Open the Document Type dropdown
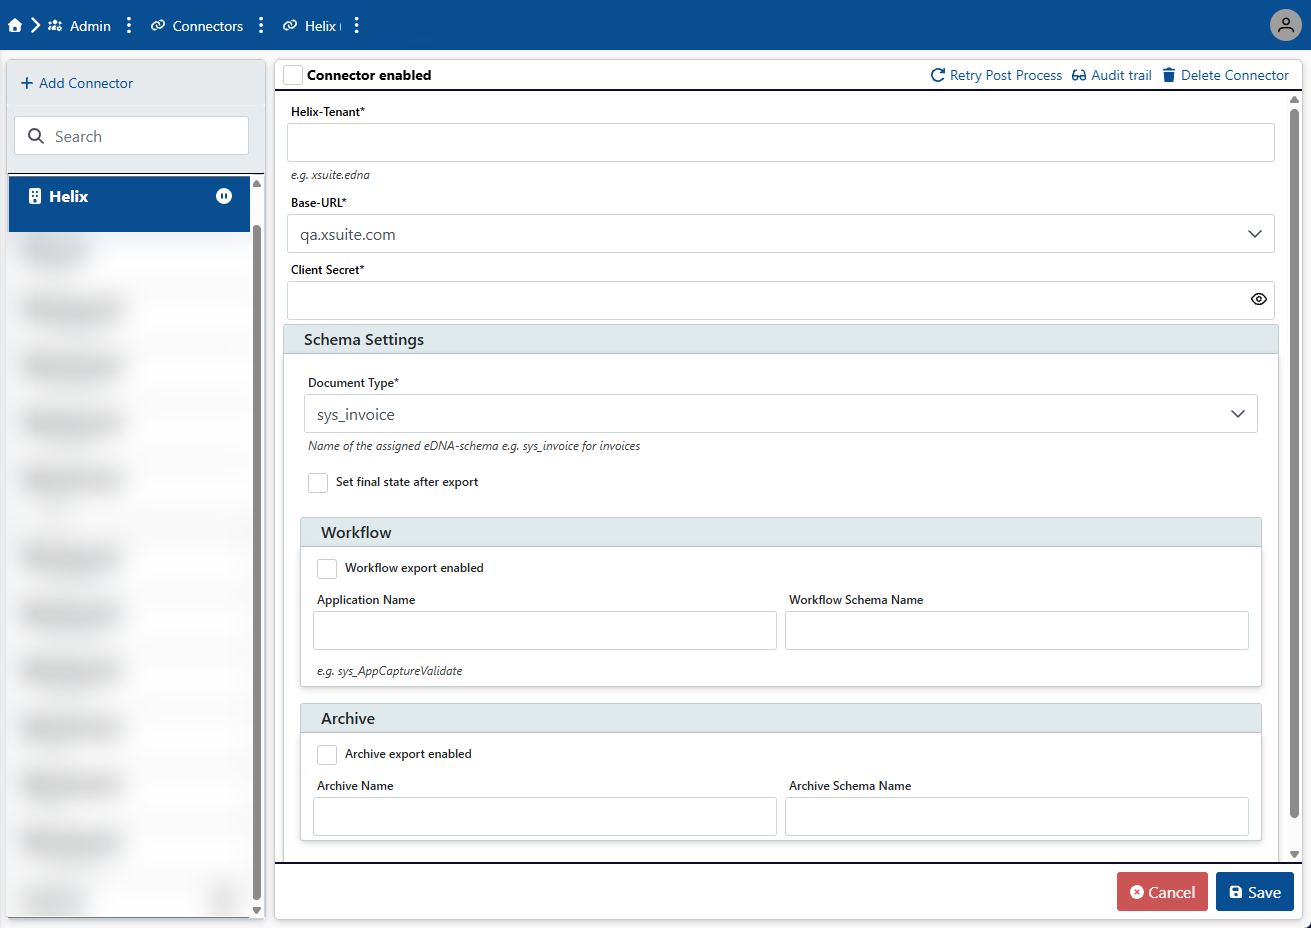1311x928 pixels. pos(1237,414)
